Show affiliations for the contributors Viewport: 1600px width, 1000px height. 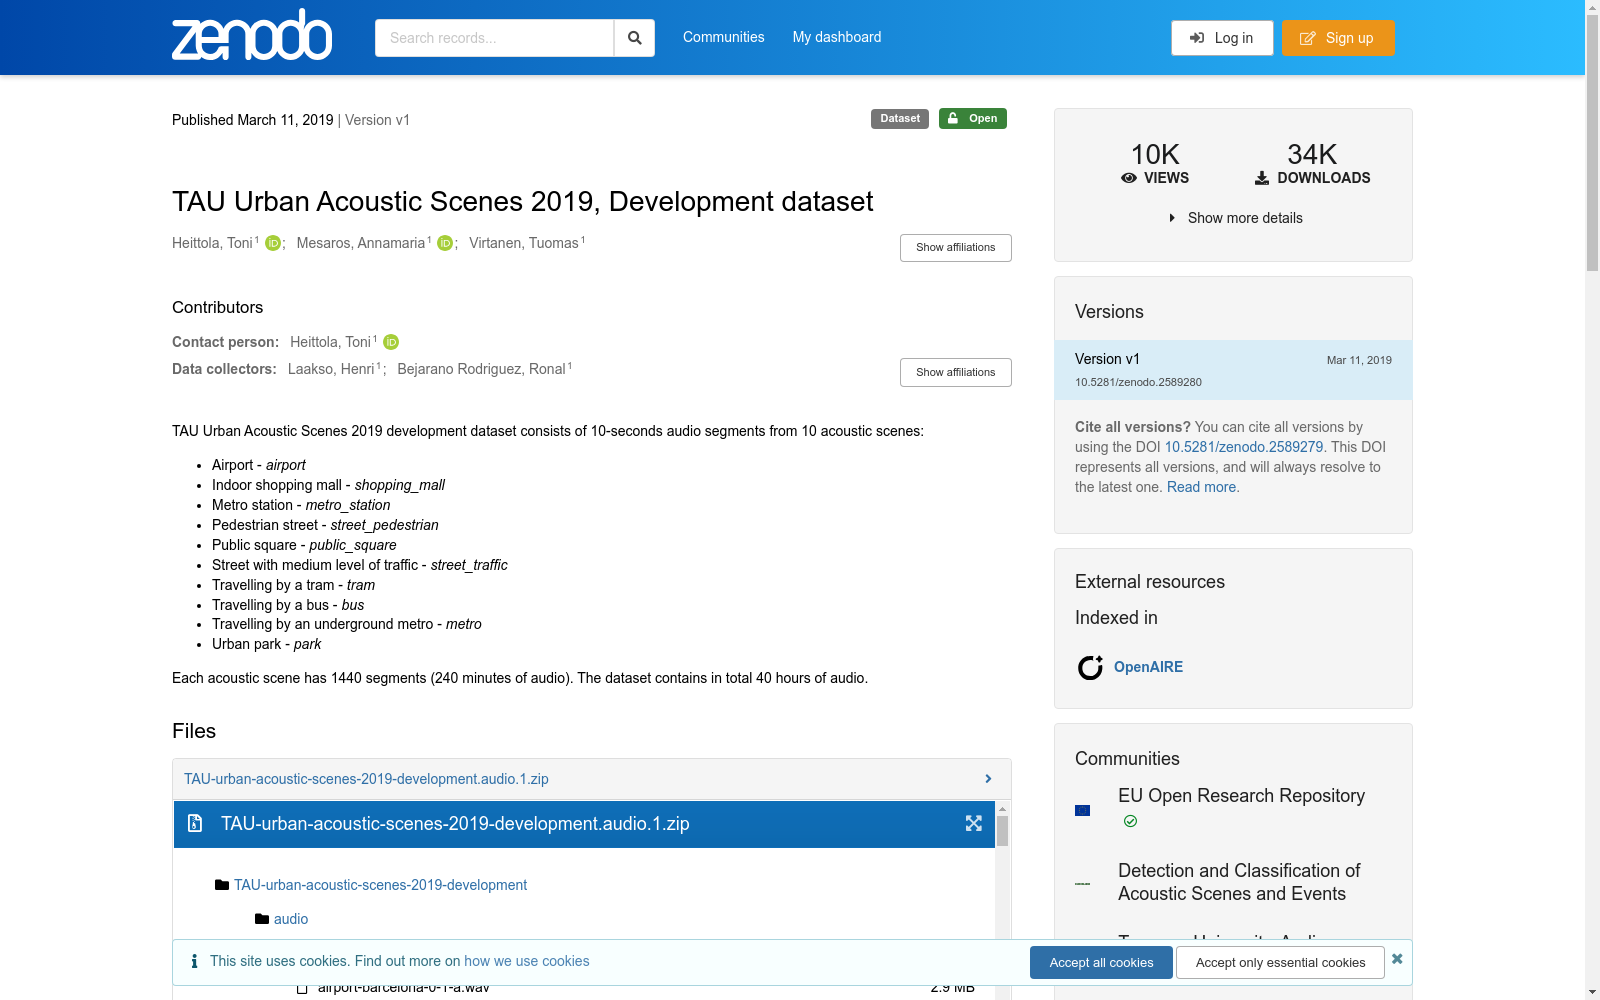coord(956,372)
